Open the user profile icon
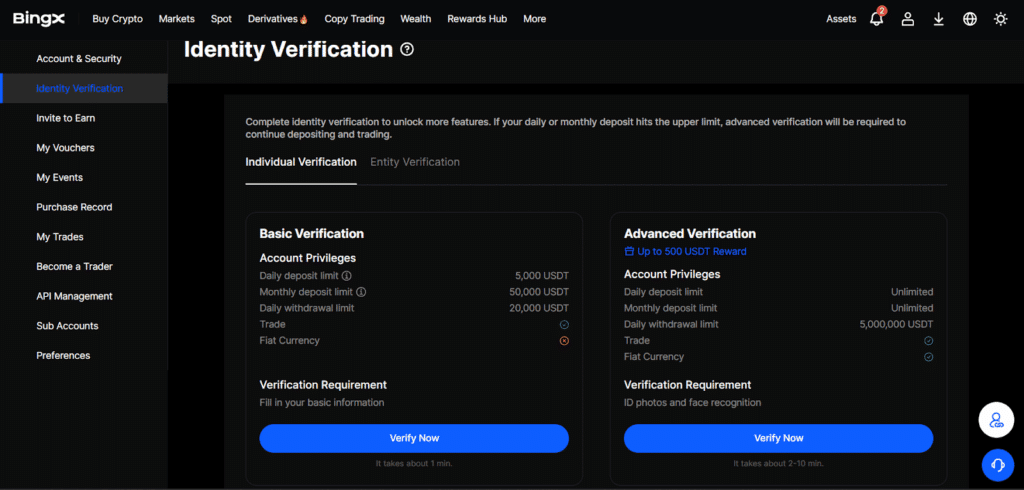 [x=908, y=19]
